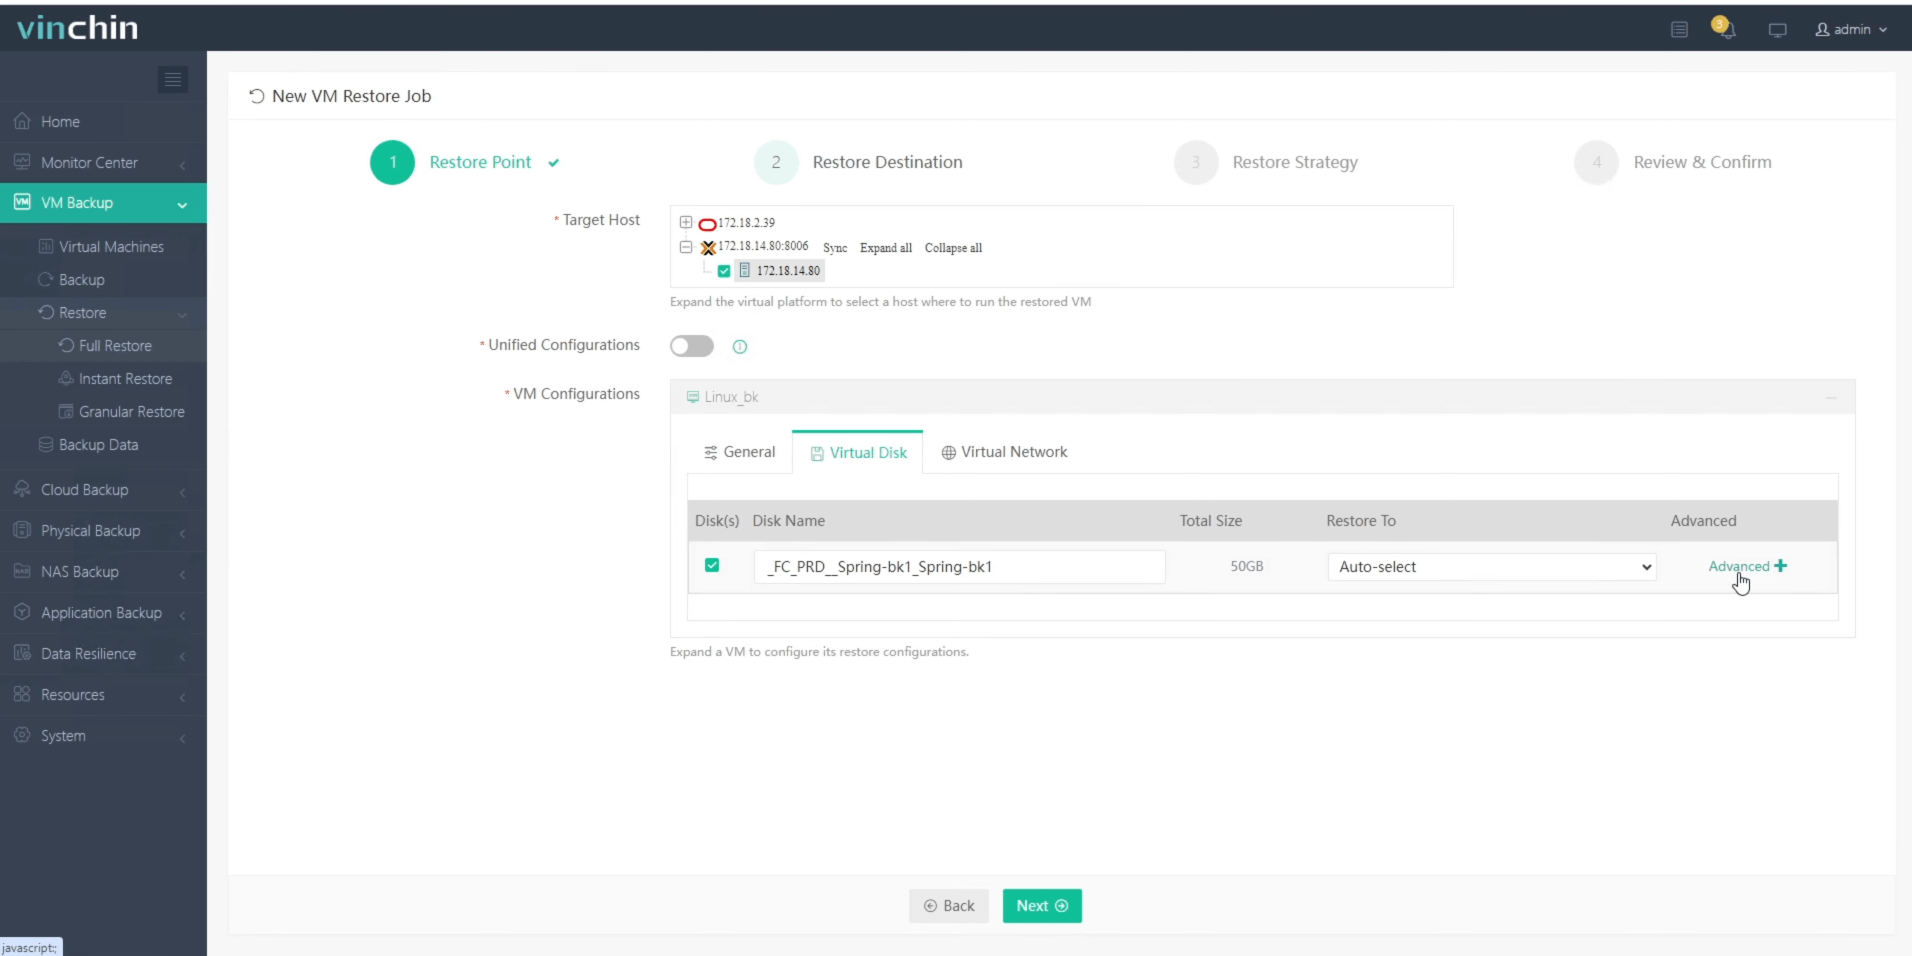Click the Sync link in host tree
This screenshot has width=1912, height=956.
tap(835, 248)
